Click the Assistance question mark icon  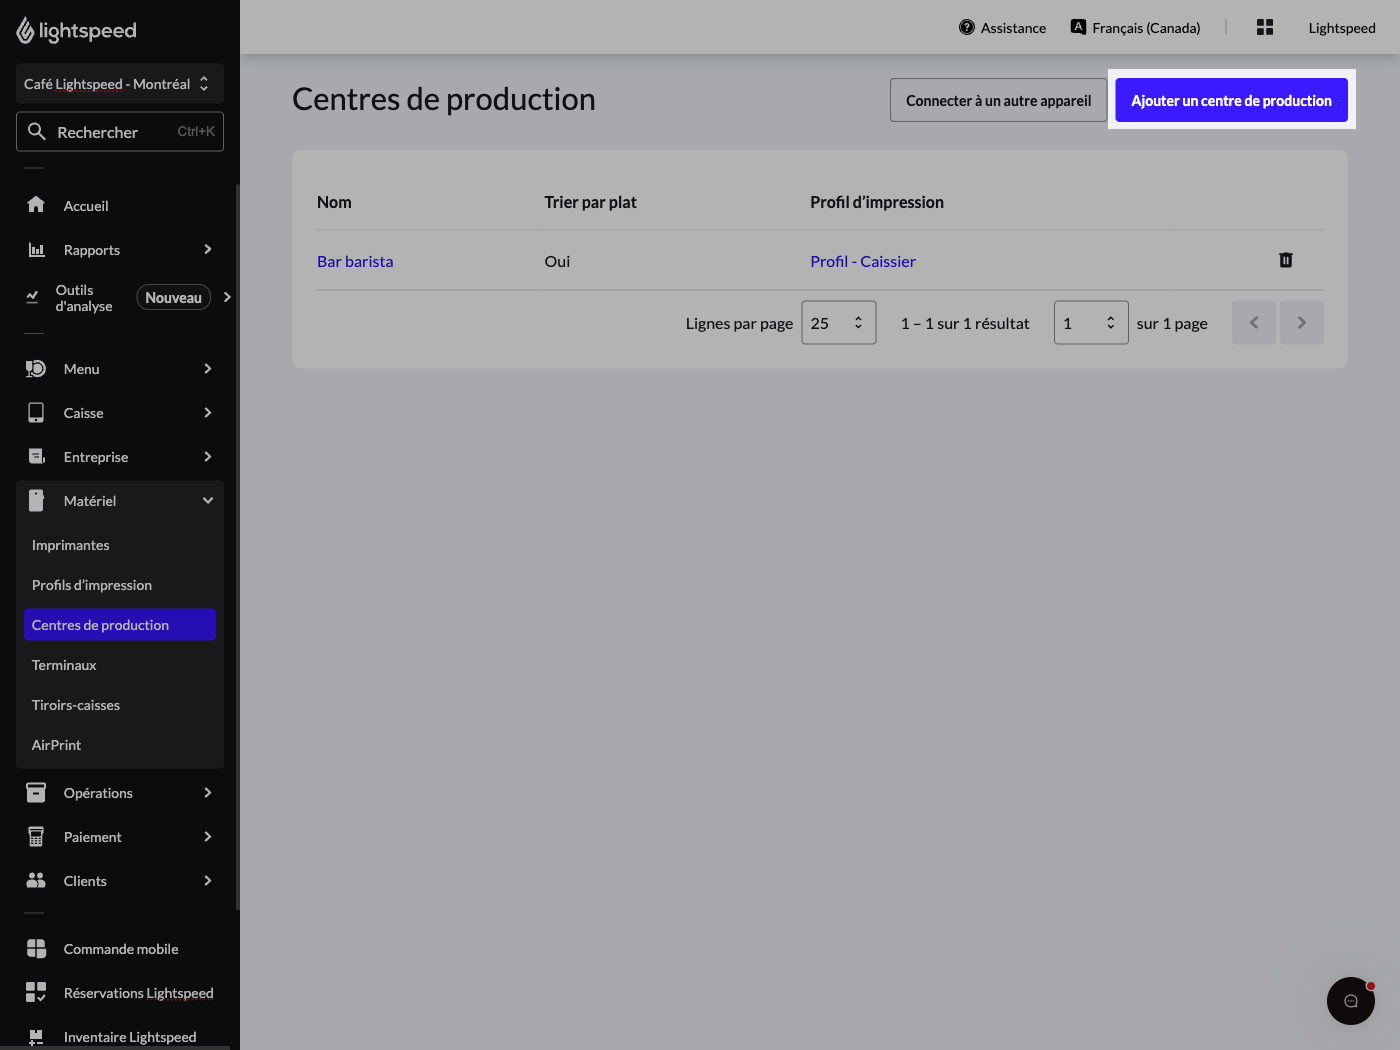[967, 28]
